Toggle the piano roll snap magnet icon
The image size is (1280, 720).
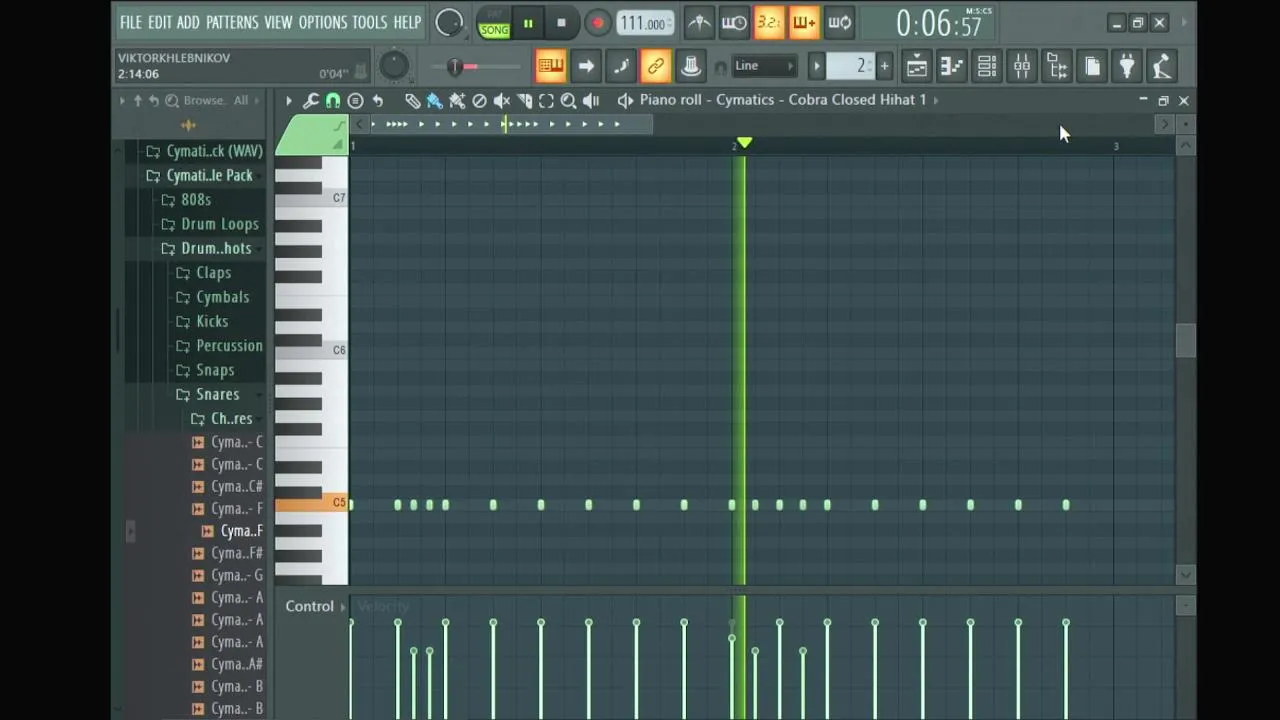pyautogui.click(x=333, y=100)
